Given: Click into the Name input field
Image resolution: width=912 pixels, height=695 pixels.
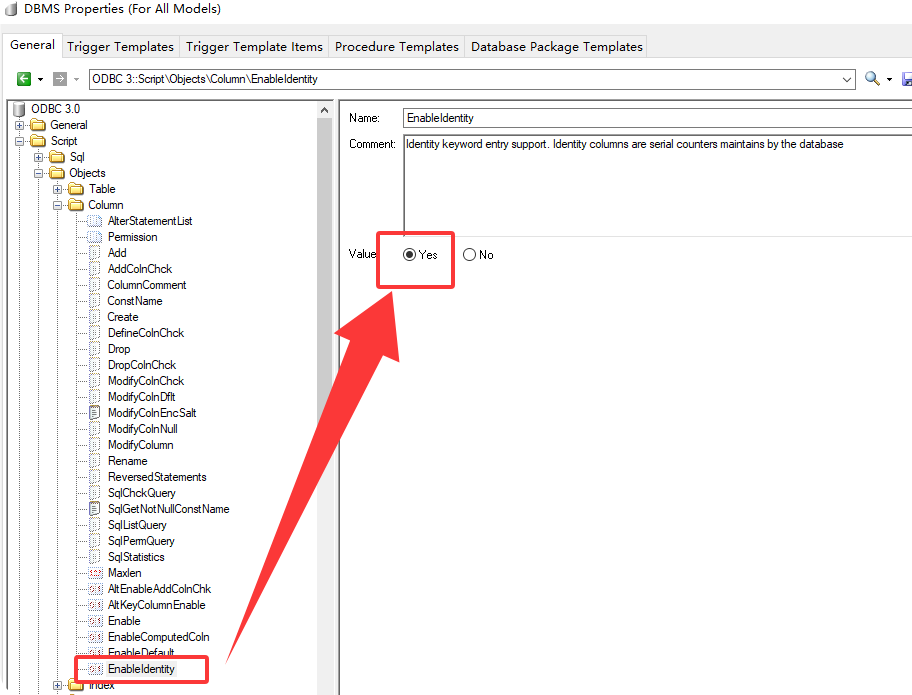Looking at the screenshot, I should (657, 118).
